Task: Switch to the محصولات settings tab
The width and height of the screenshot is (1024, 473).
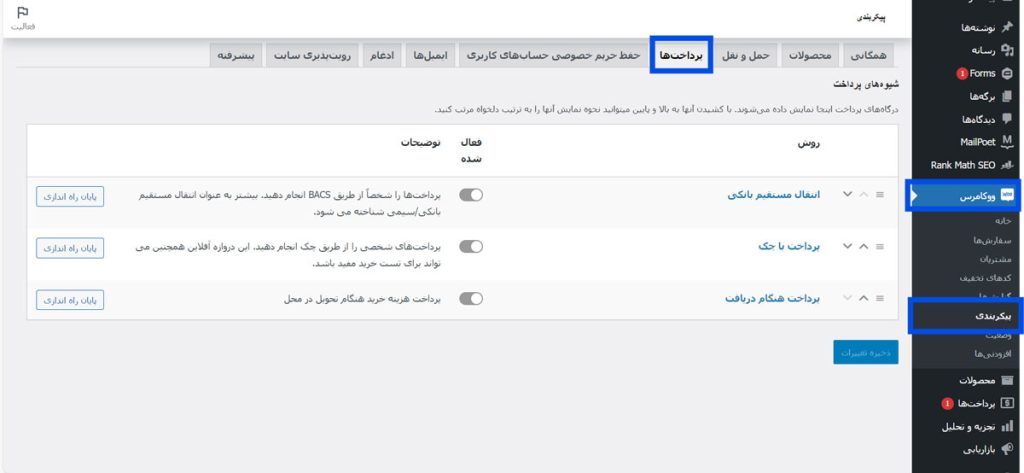Action: pos(810,56)
